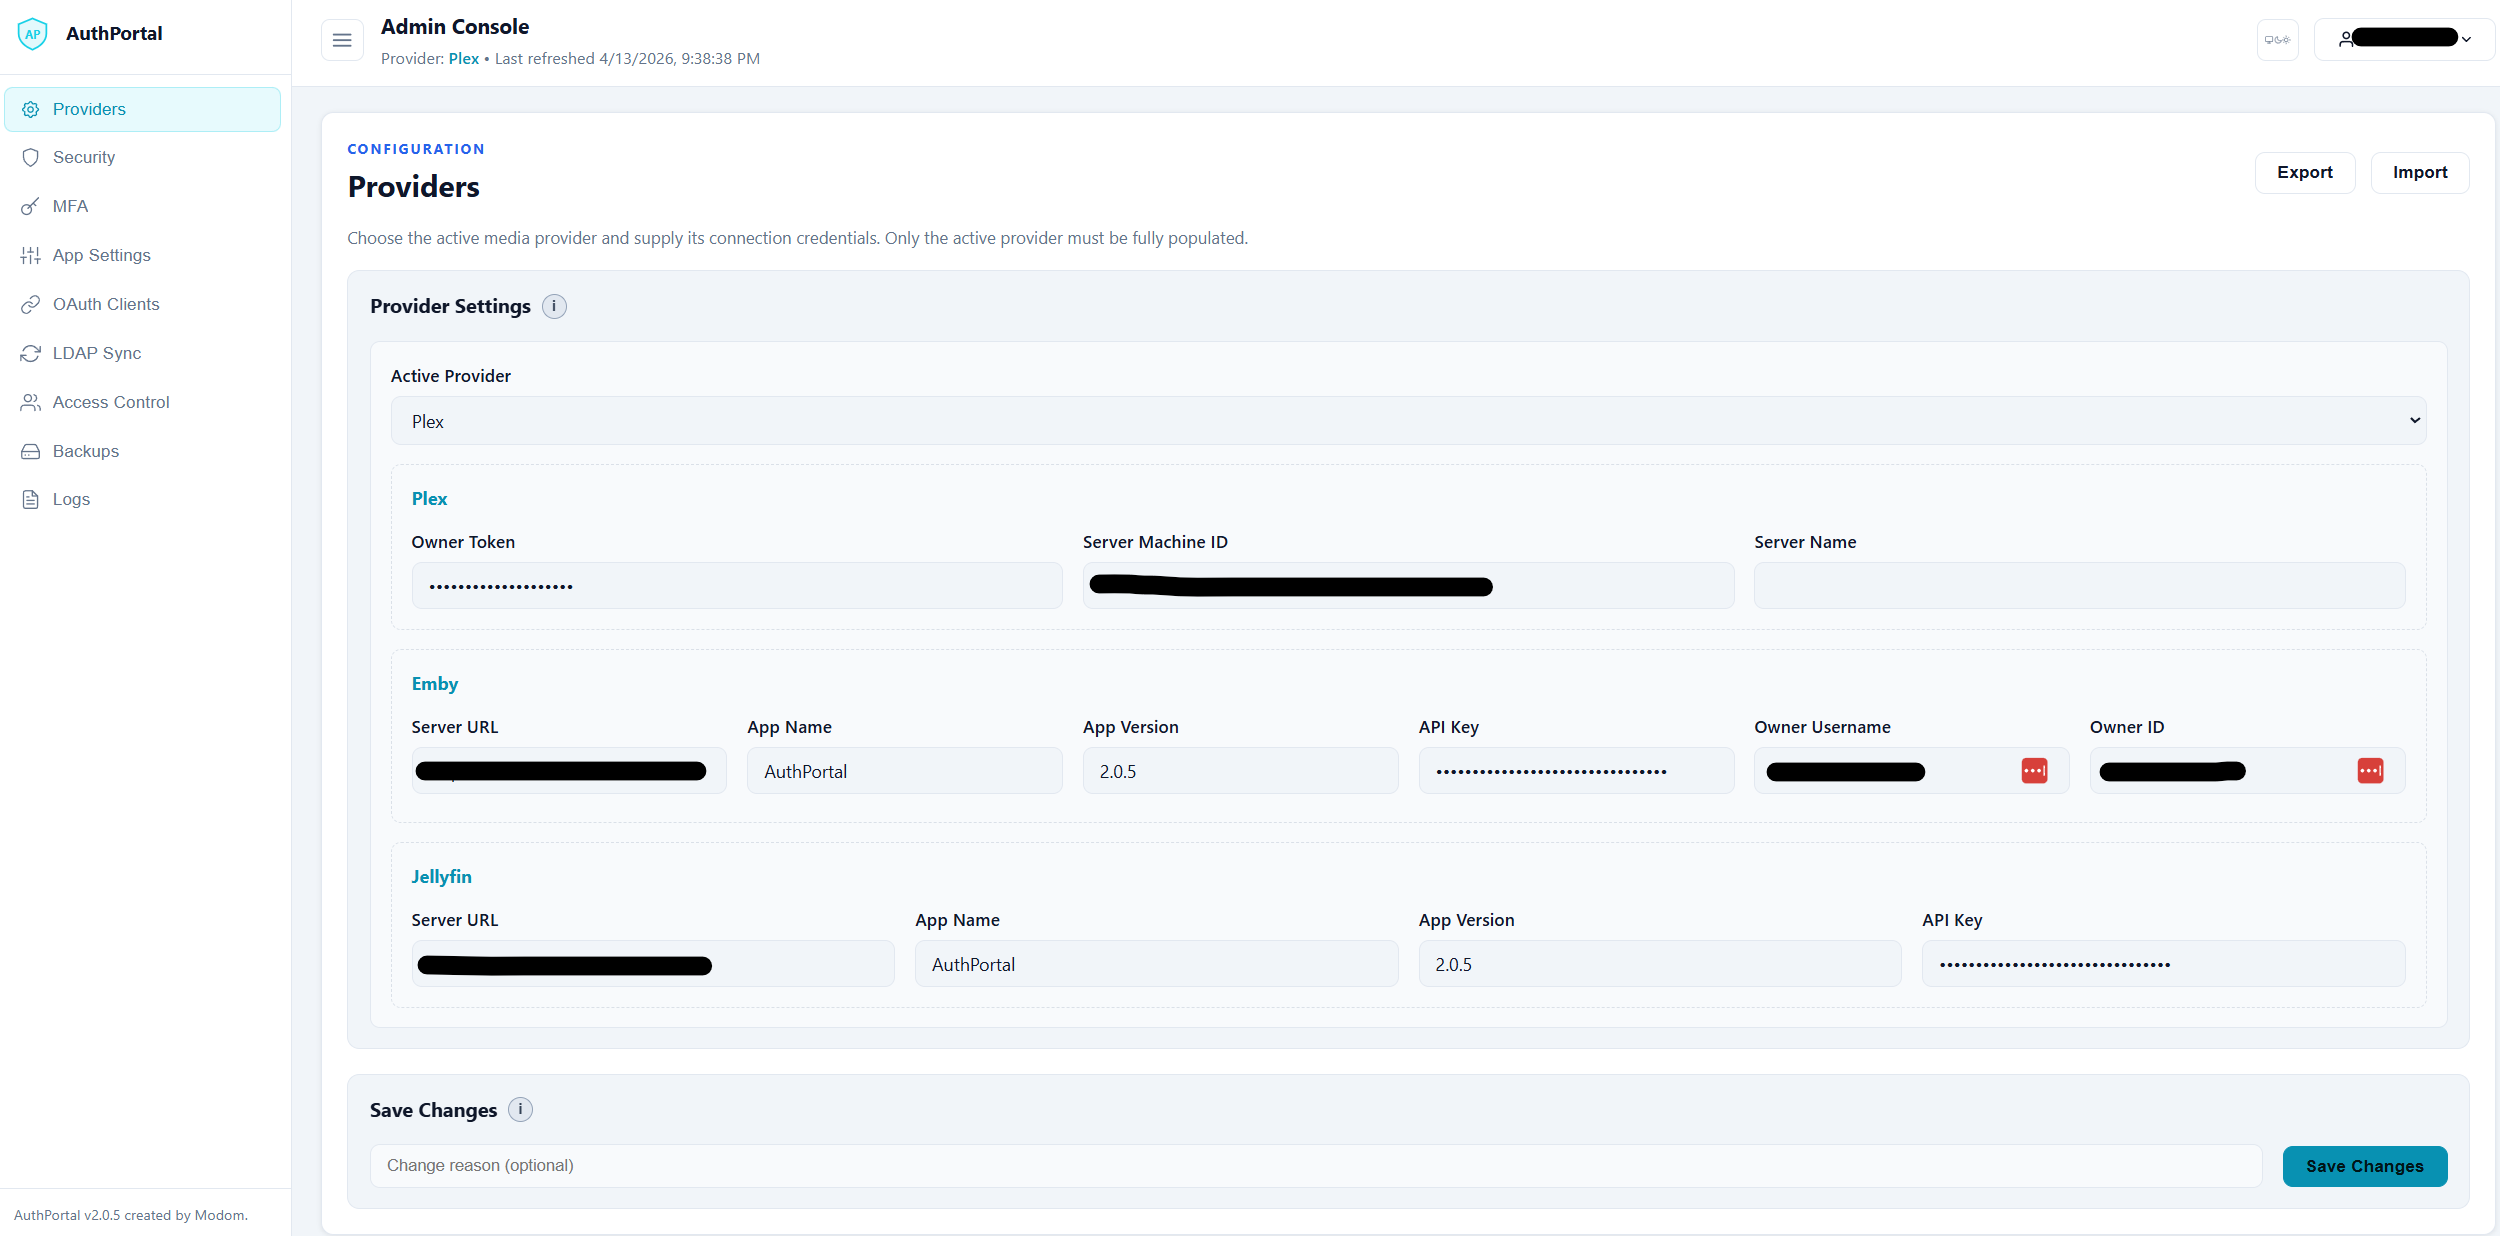2500x1236 pixels.
Task: Click the OAuth Clients link icon
Action: tap(31, 305)
